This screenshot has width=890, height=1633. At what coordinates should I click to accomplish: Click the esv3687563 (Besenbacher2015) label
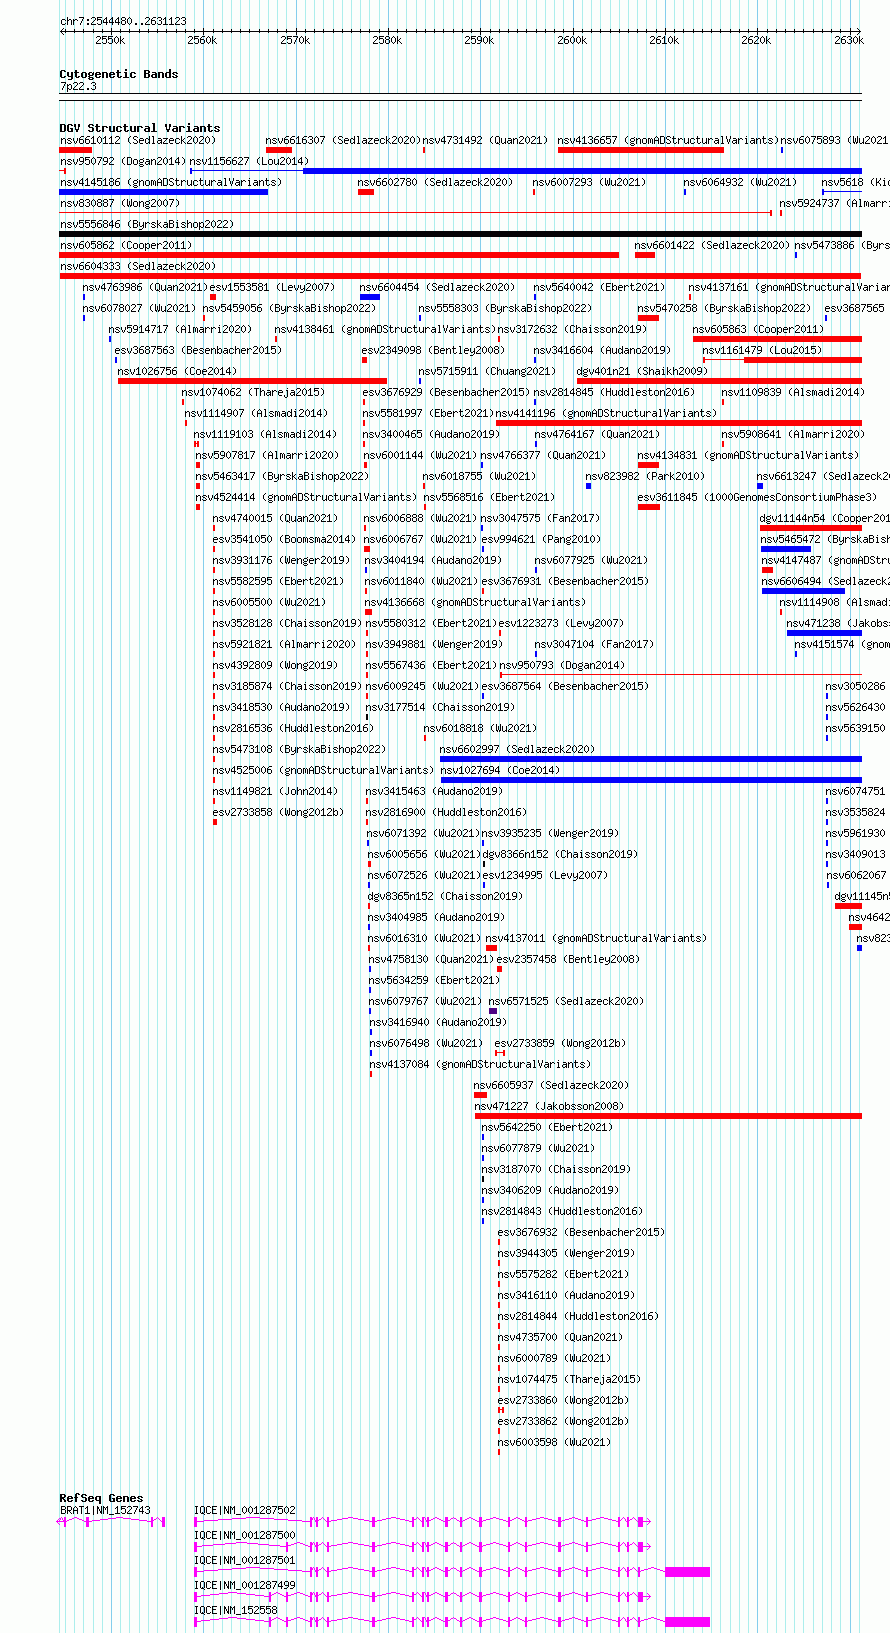tap(198, 350)
